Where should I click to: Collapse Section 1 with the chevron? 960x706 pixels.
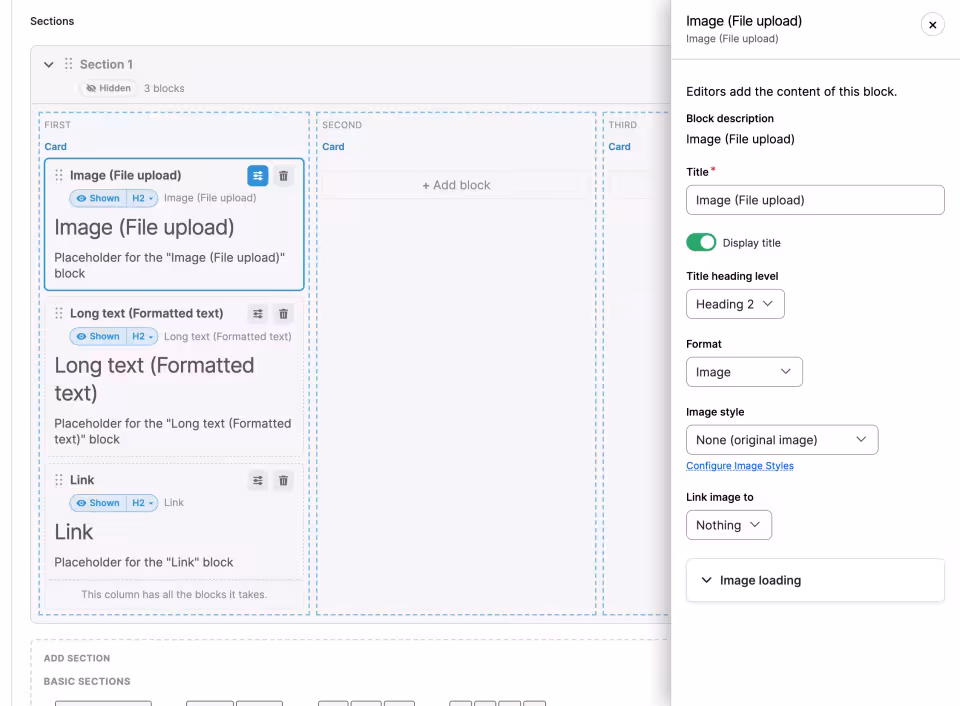pyautogui.click(x=49, y=64)
